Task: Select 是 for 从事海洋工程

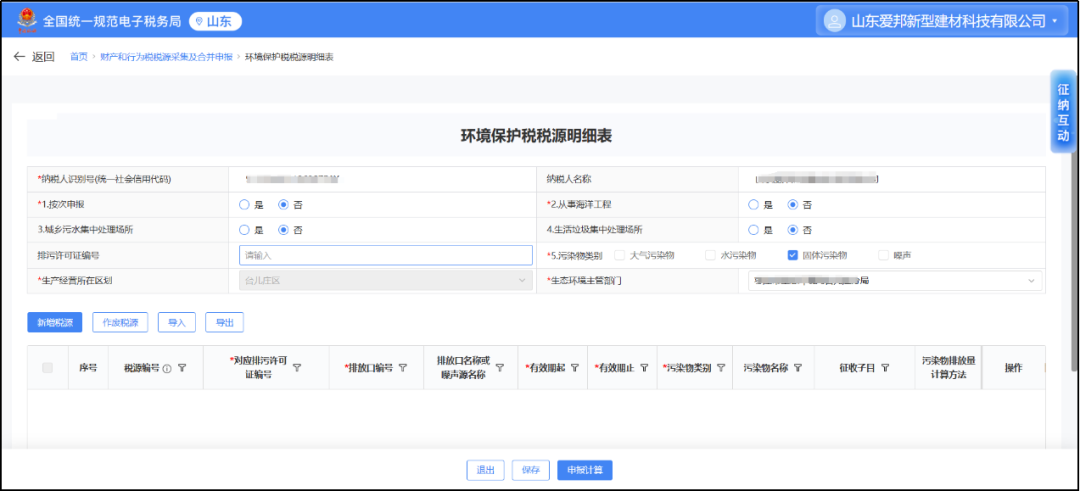Action: [x=753, y=205]
